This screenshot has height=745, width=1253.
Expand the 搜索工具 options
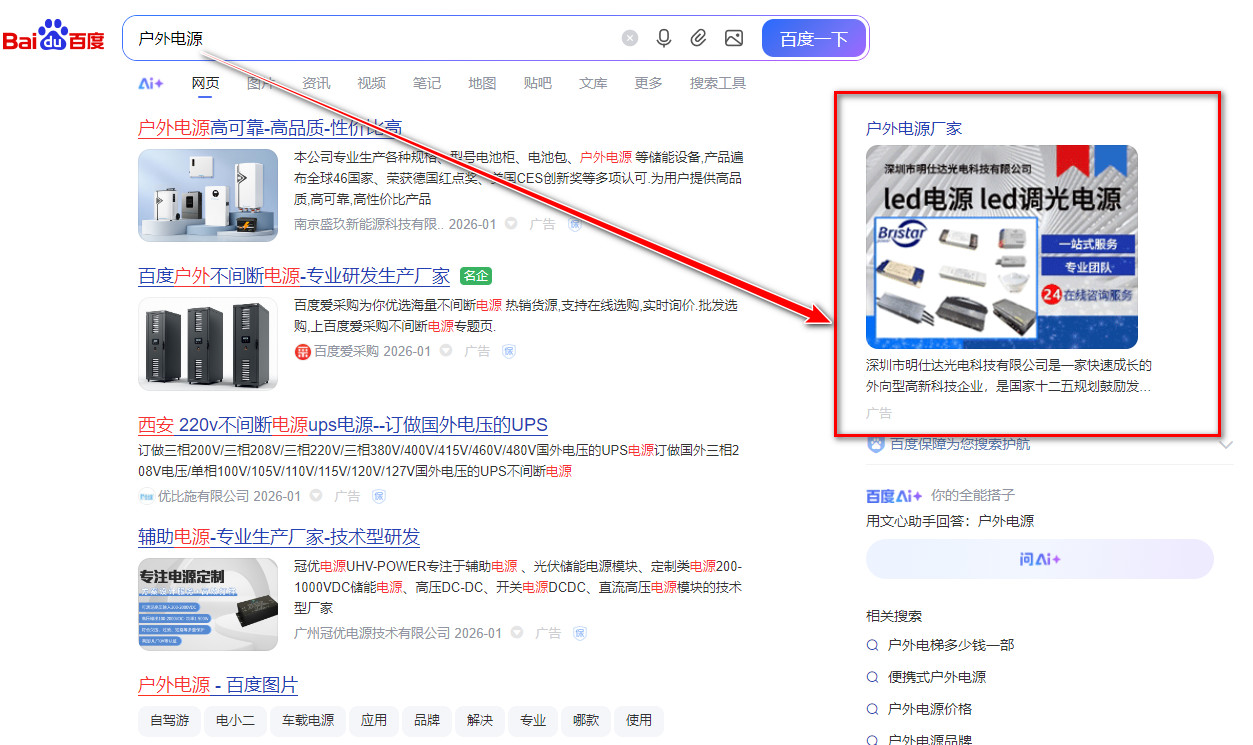click(717, 83)
